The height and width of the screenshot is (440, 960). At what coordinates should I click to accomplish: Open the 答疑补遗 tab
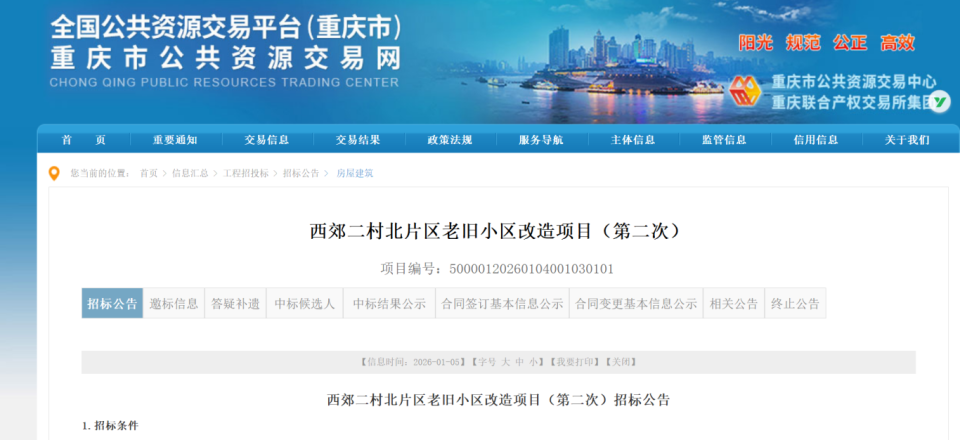tap(236, 304)
